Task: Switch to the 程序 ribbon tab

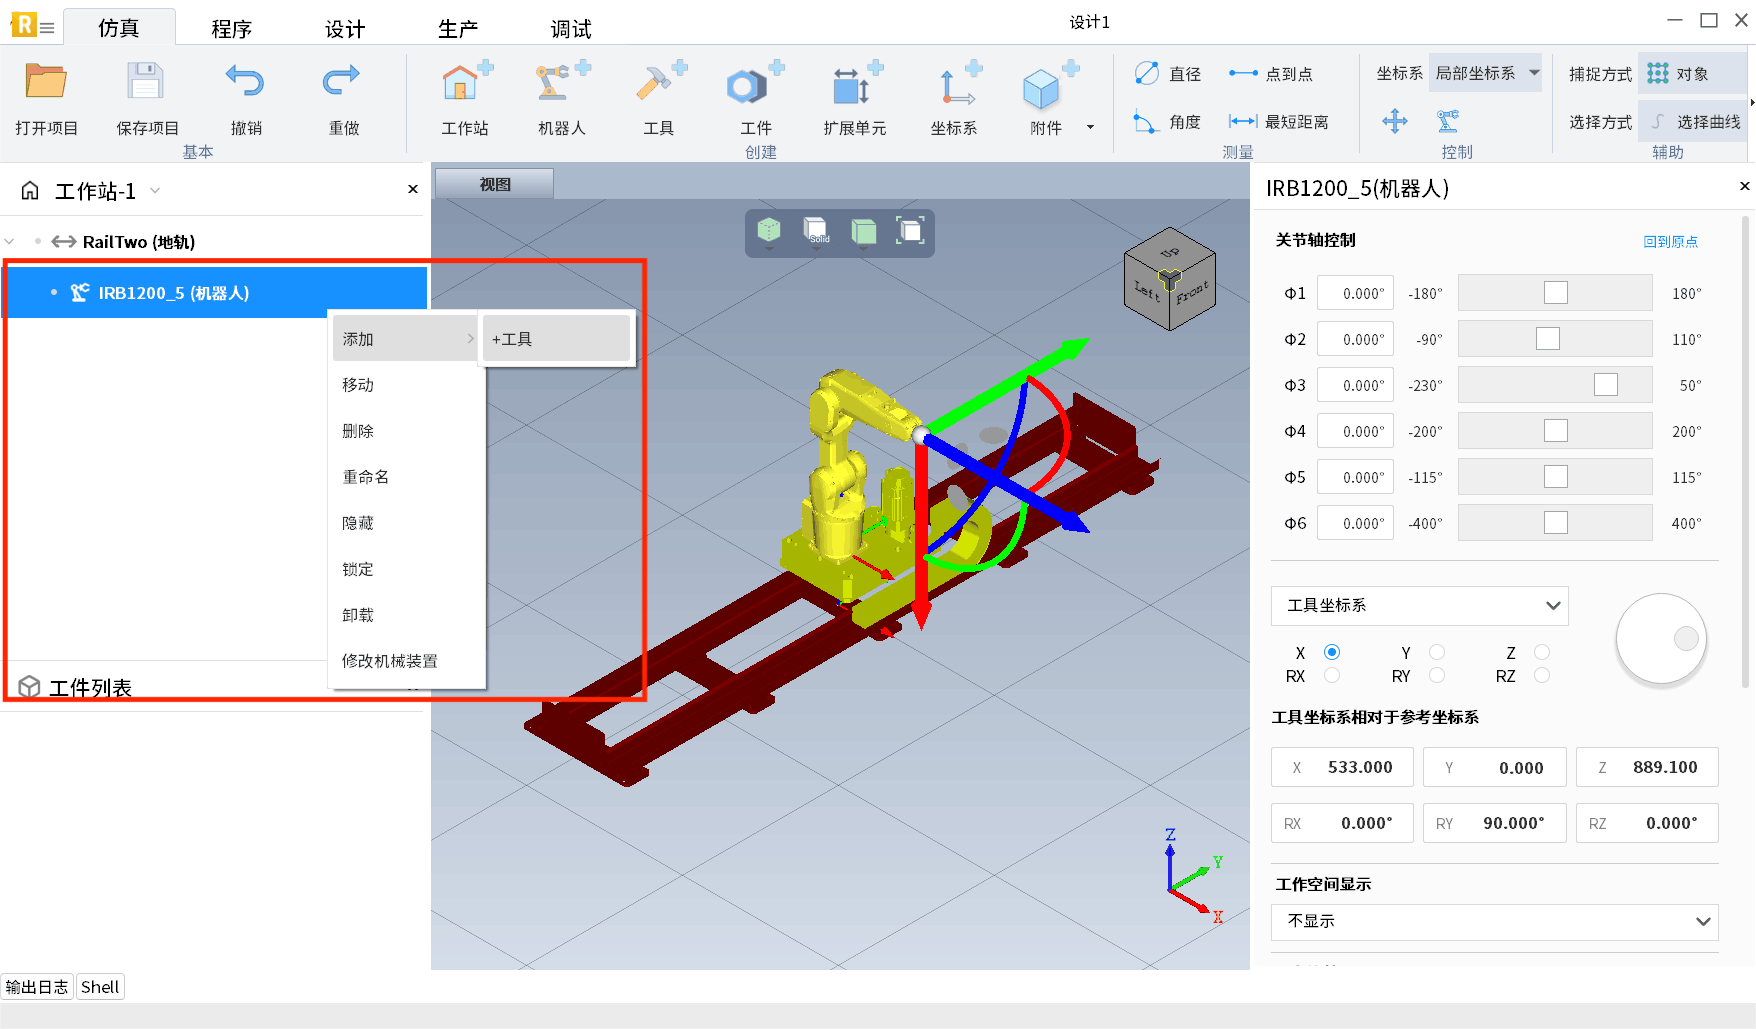Action: tap(232, 29)
